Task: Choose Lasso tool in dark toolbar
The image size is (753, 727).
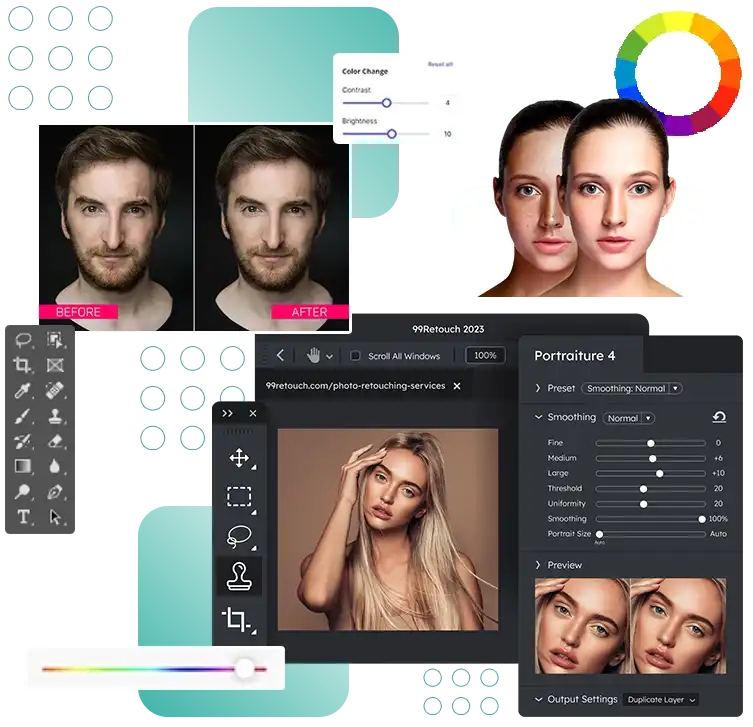Action: coord(239,536)
